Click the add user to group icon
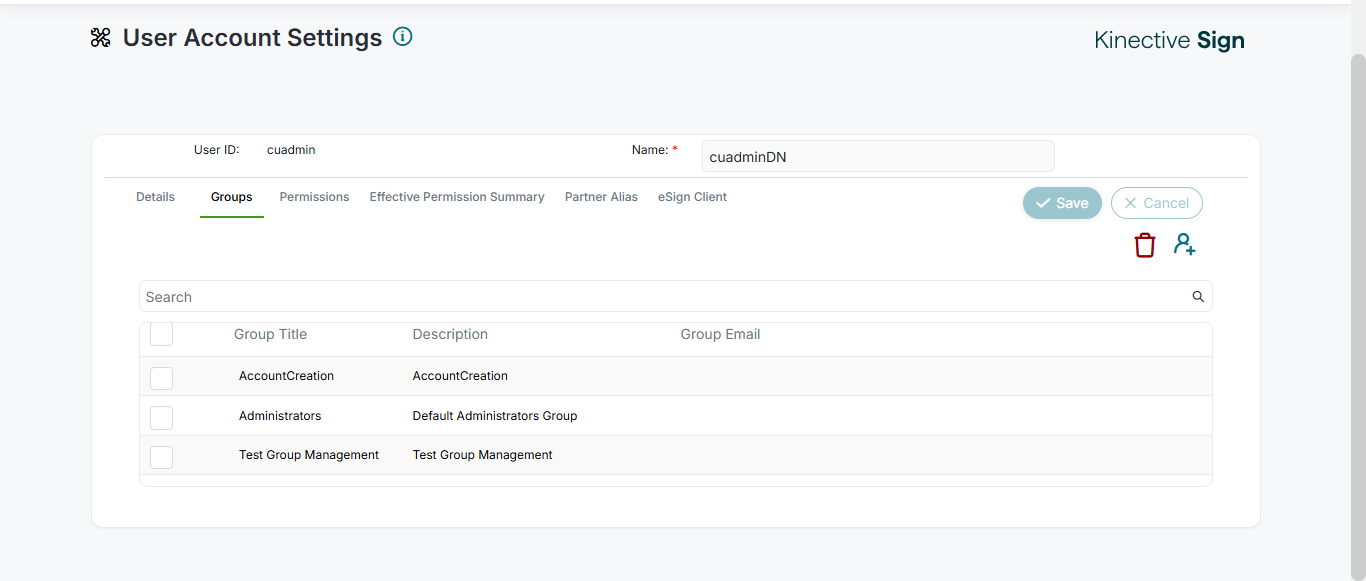1366x581 pixels. 1185,244
